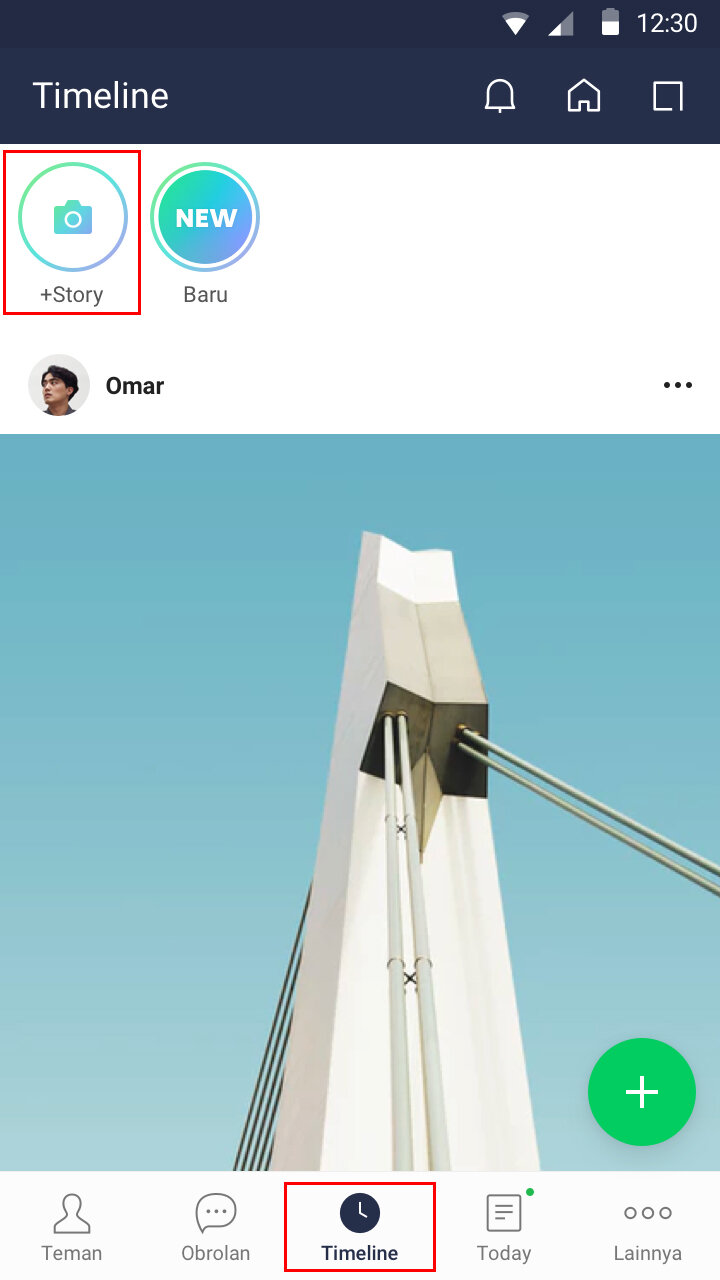The width and height of the screenshot is (720, 1280).
Task: Select the Timeline tab
Action: (x=360, y=1227)
